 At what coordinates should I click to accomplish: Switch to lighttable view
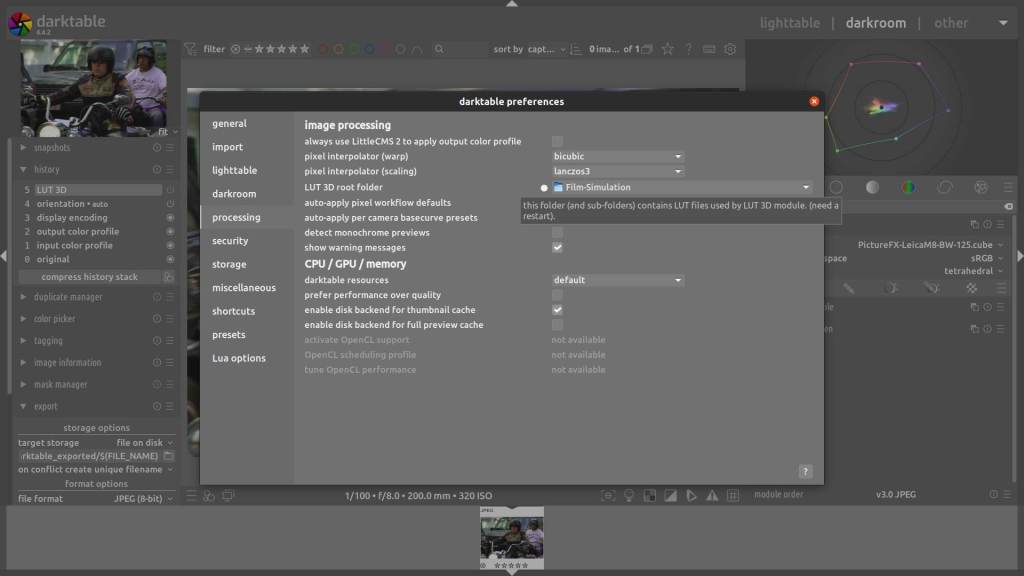[790, 23]
